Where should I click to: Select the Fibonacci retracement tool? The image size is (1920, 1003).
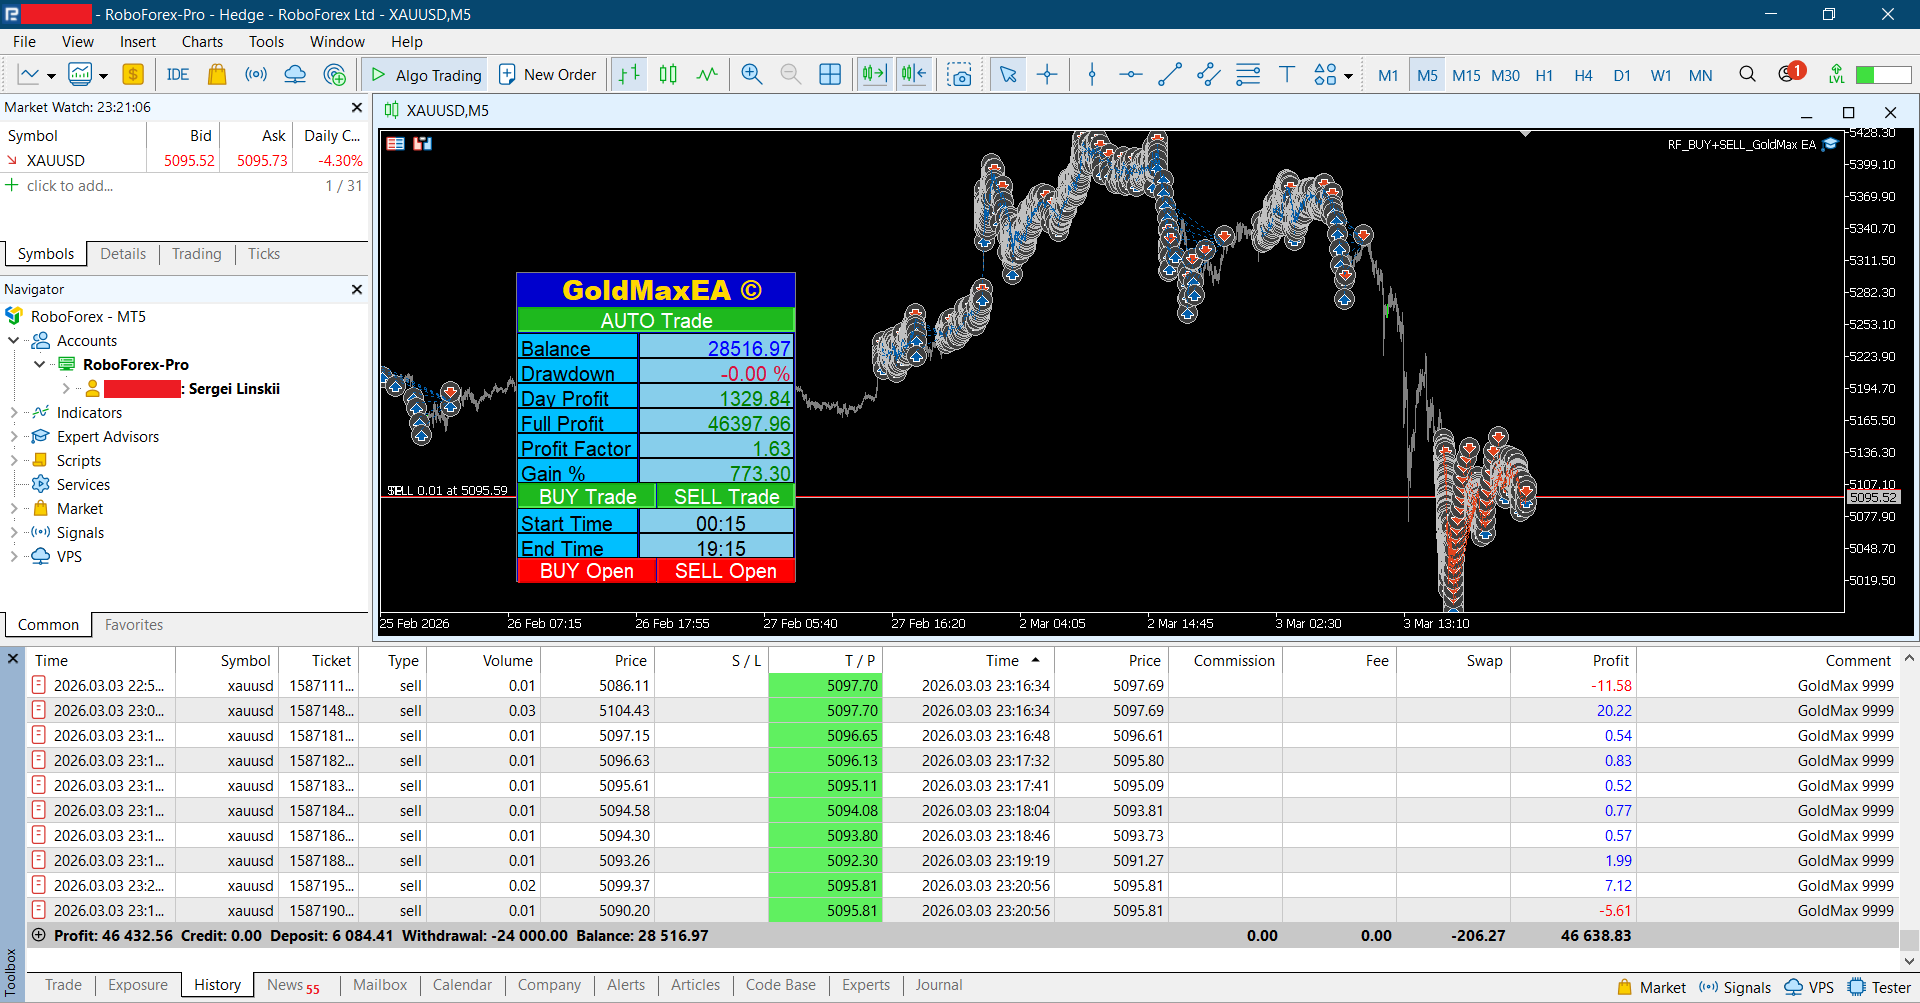(1248, 75)
